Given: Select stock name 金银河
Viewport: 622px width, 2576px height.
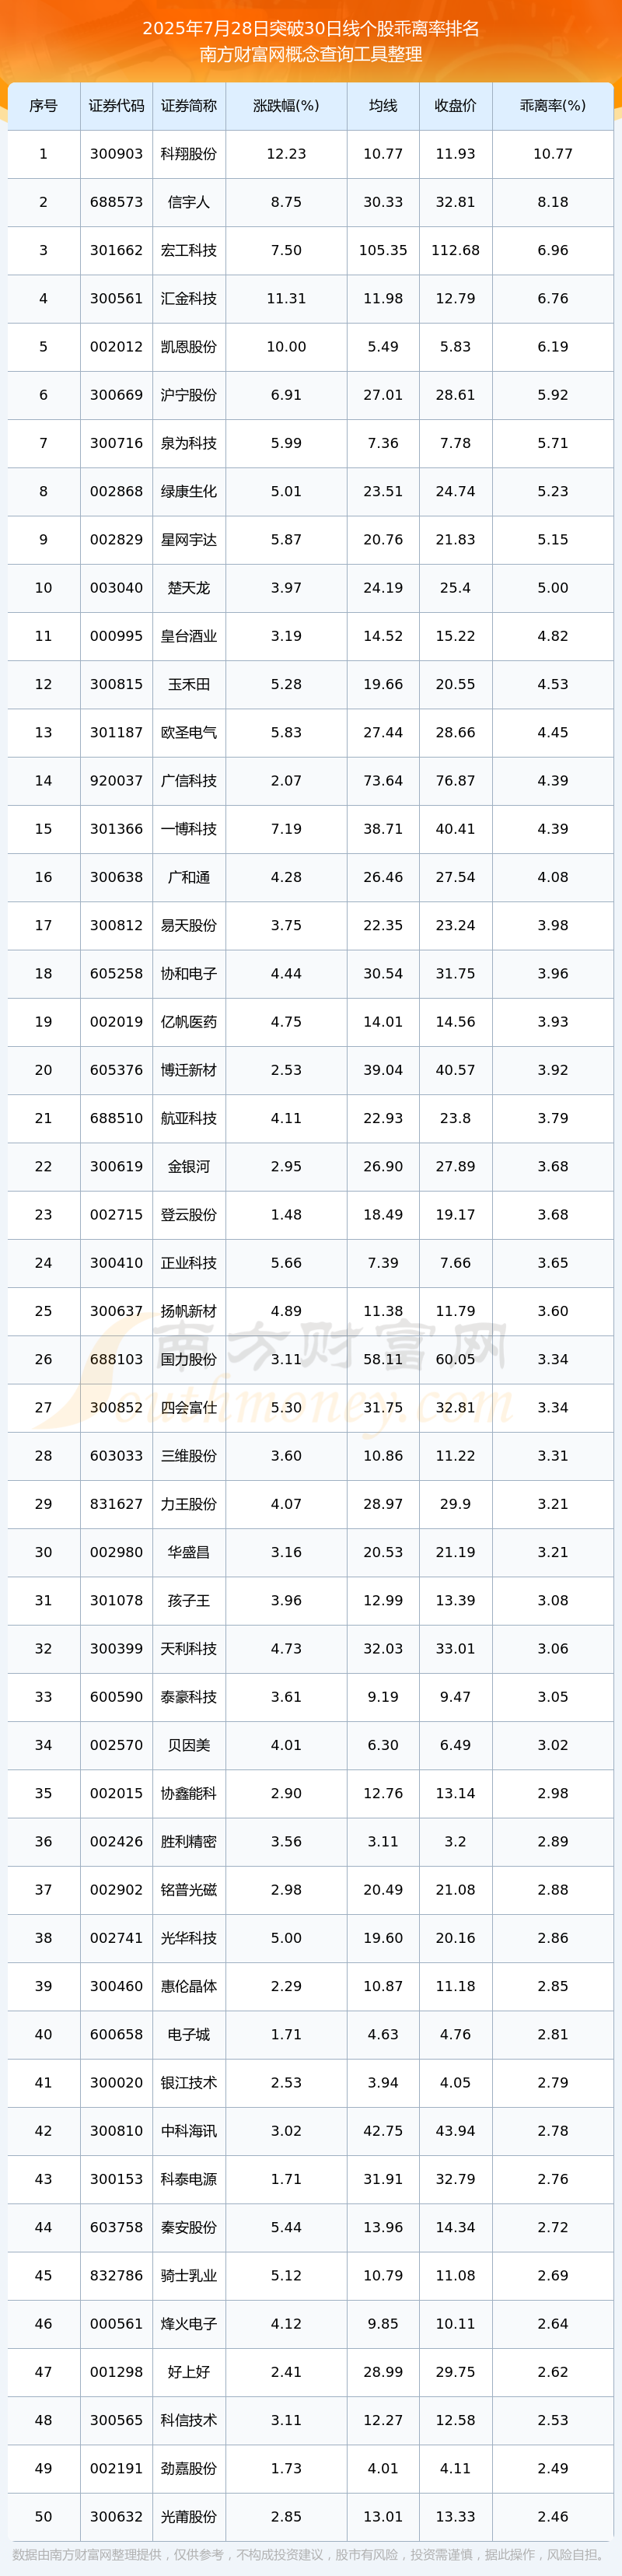Looking at the screenshot, I should click(x=189, y=1167).
